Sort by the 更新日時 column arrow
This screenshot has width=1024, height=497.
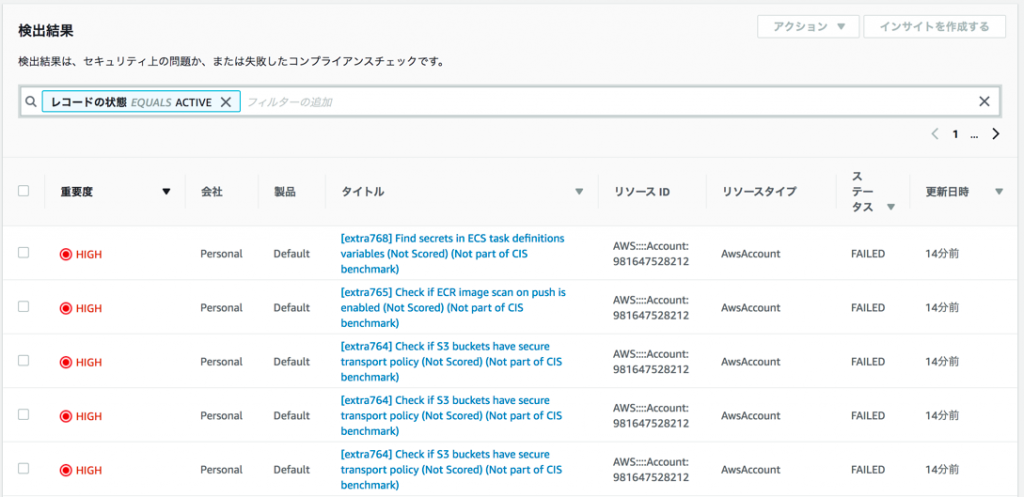tap(999, 192)
